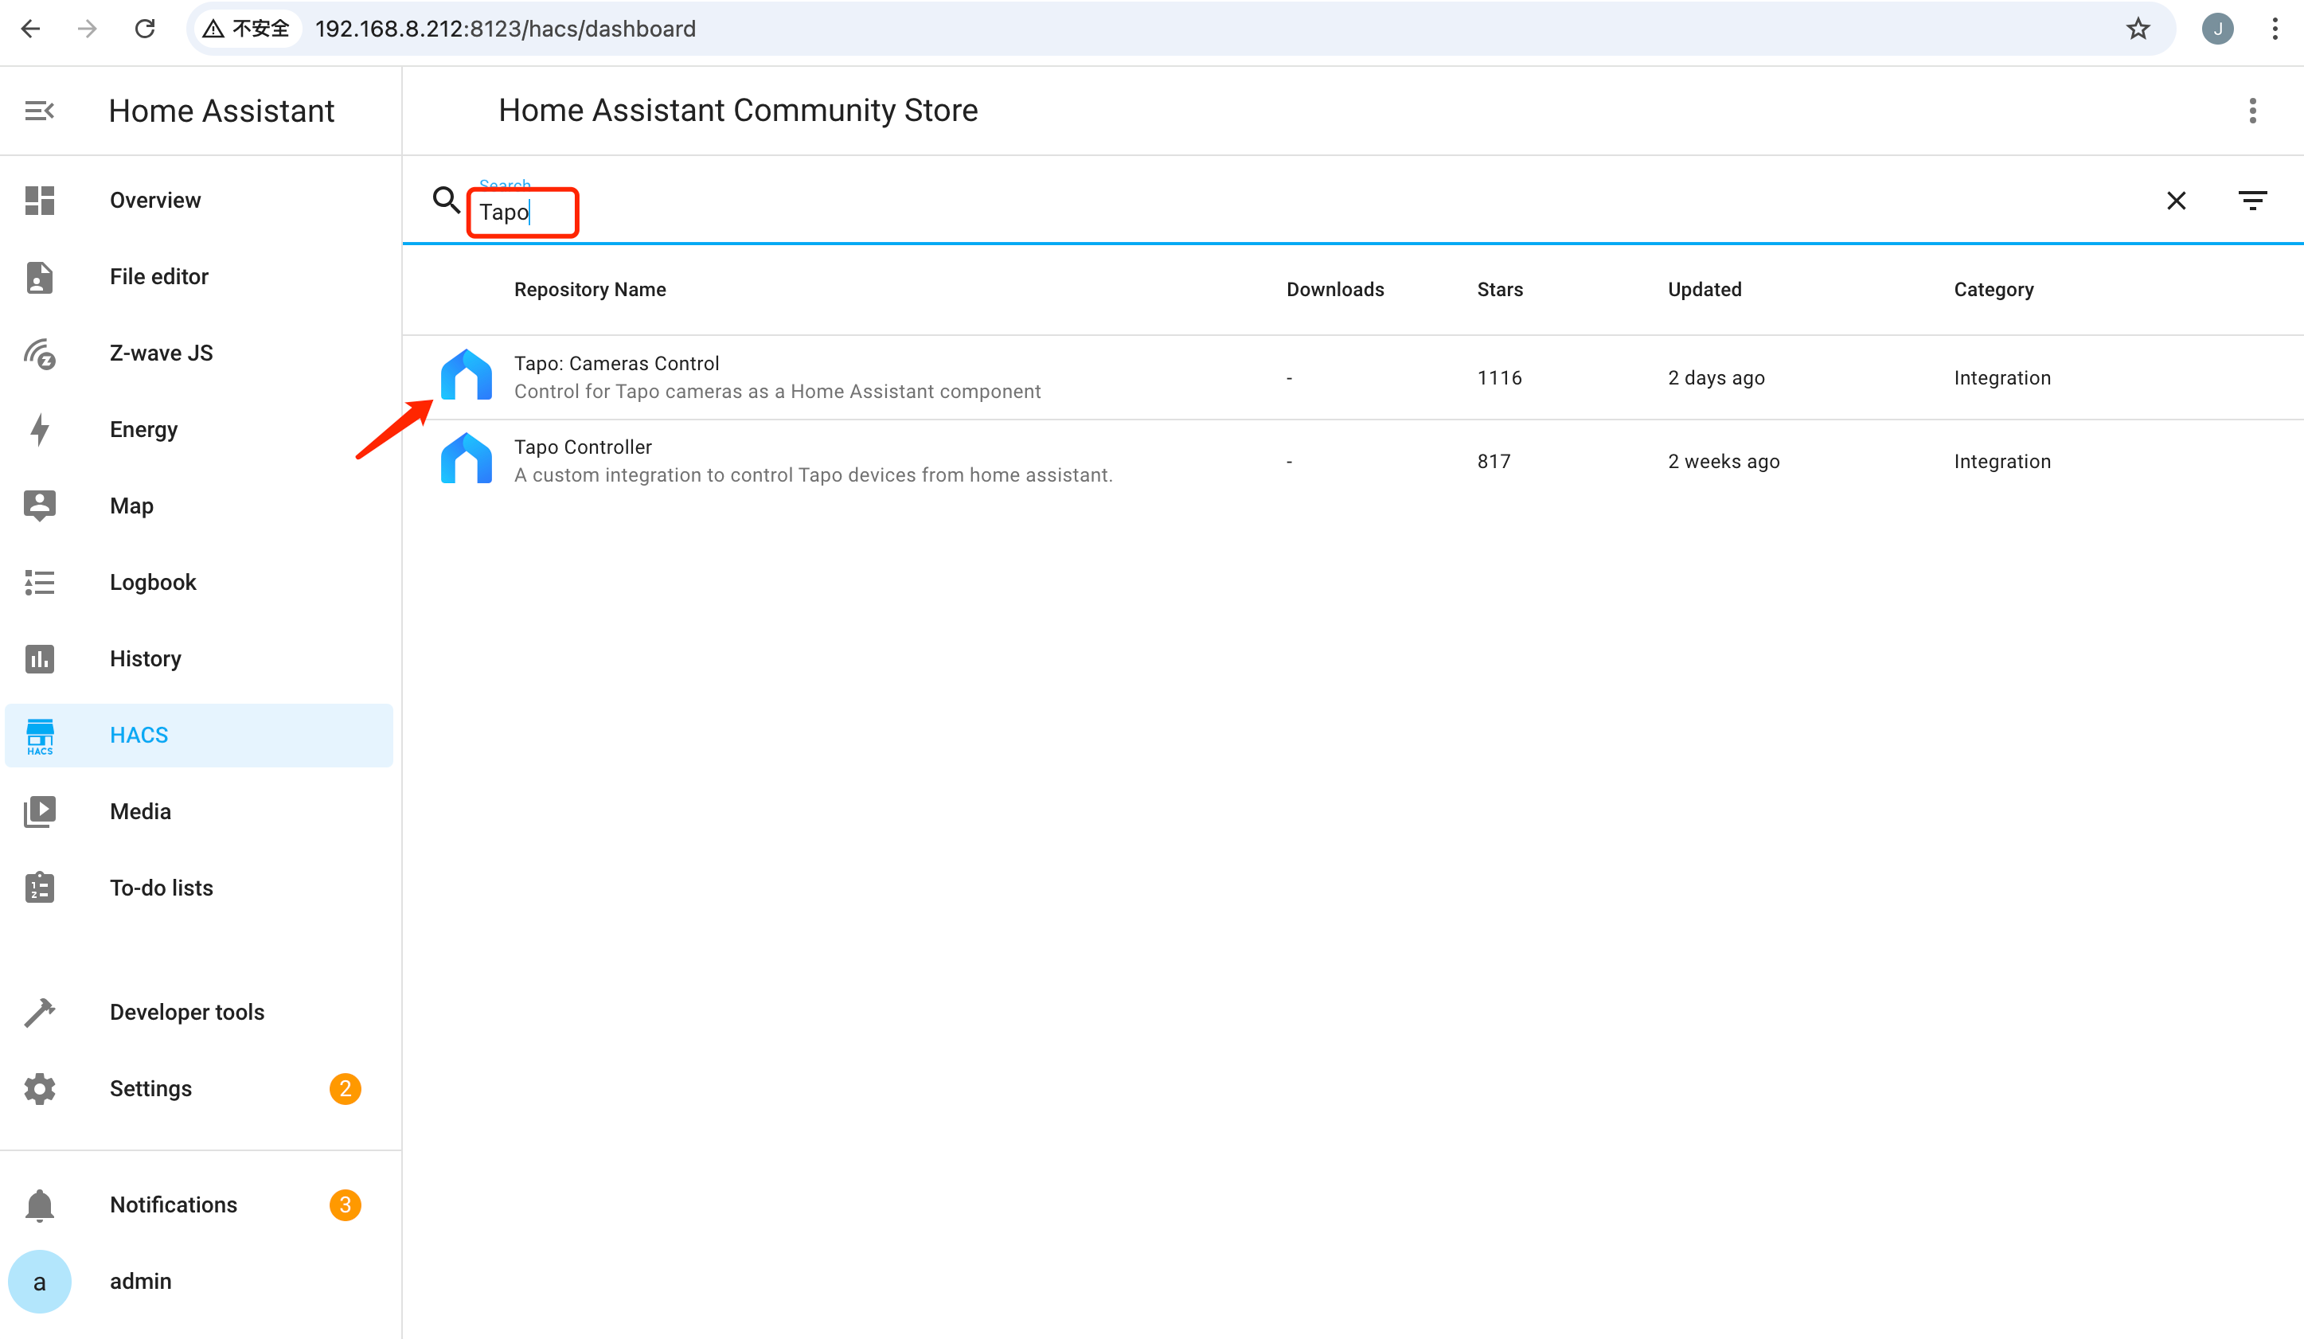Image resolution: width=2304 pixels, height=1339 pixels.
Task: Open the Community Store overflow menu
Action: click(2252, 110)
